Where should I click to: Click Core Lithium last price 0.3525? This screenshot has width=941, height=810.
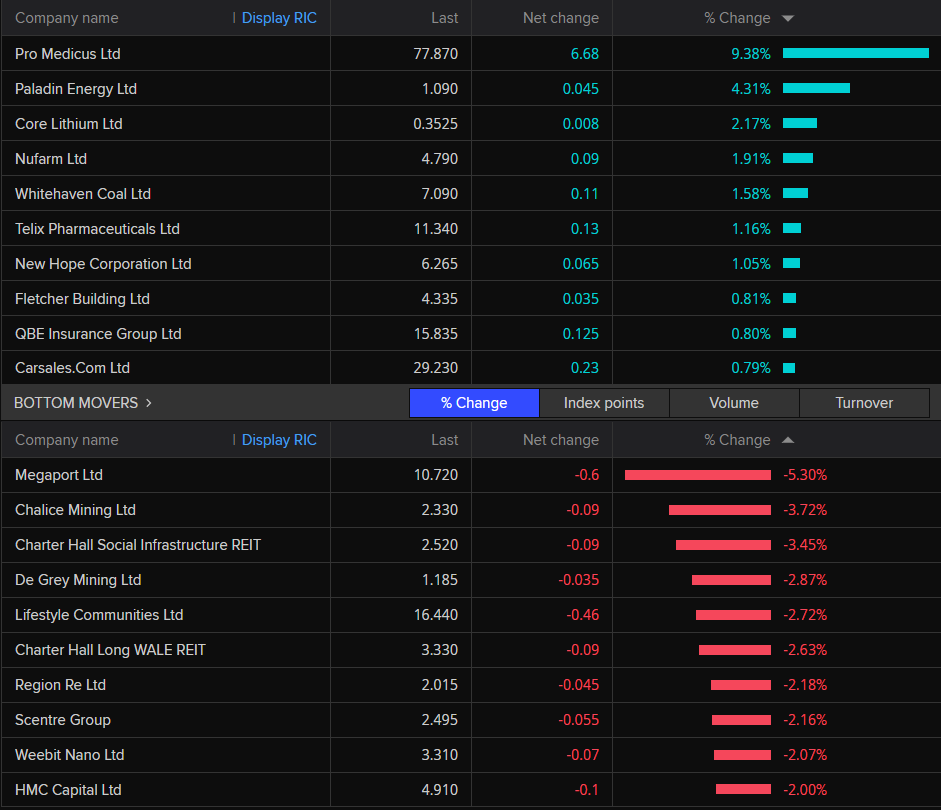[435, 124]
